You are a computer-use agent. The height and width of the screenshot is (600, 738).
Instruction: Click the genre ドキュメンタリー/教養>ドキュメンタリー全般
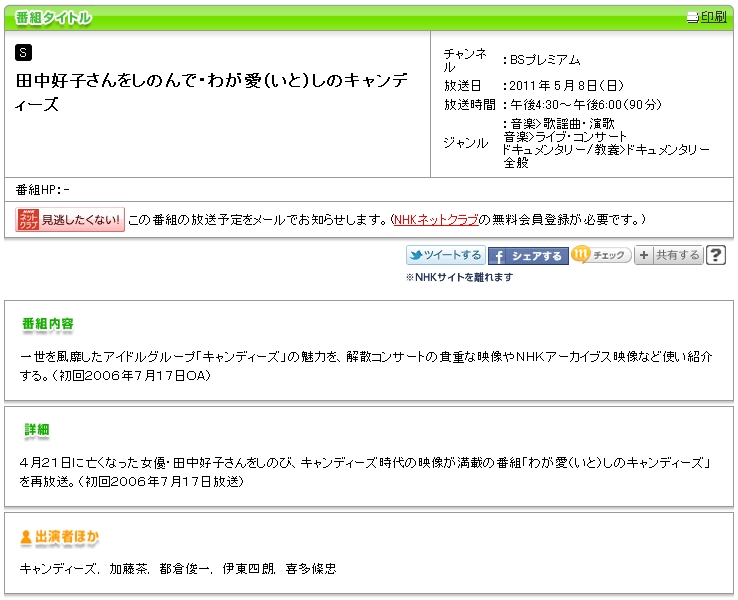coord(606,156)
